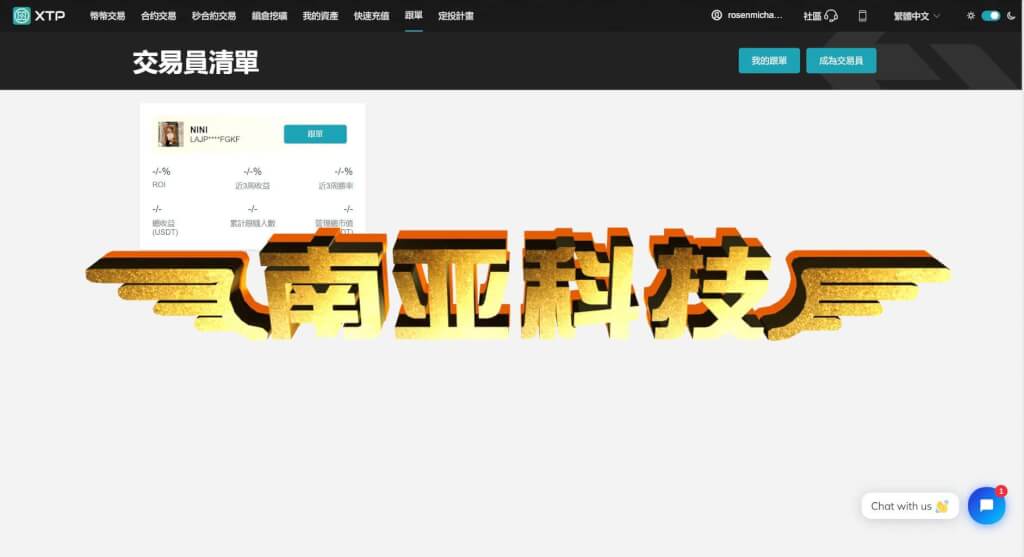Select the 跟單 navigation tab

click(413, 15)
